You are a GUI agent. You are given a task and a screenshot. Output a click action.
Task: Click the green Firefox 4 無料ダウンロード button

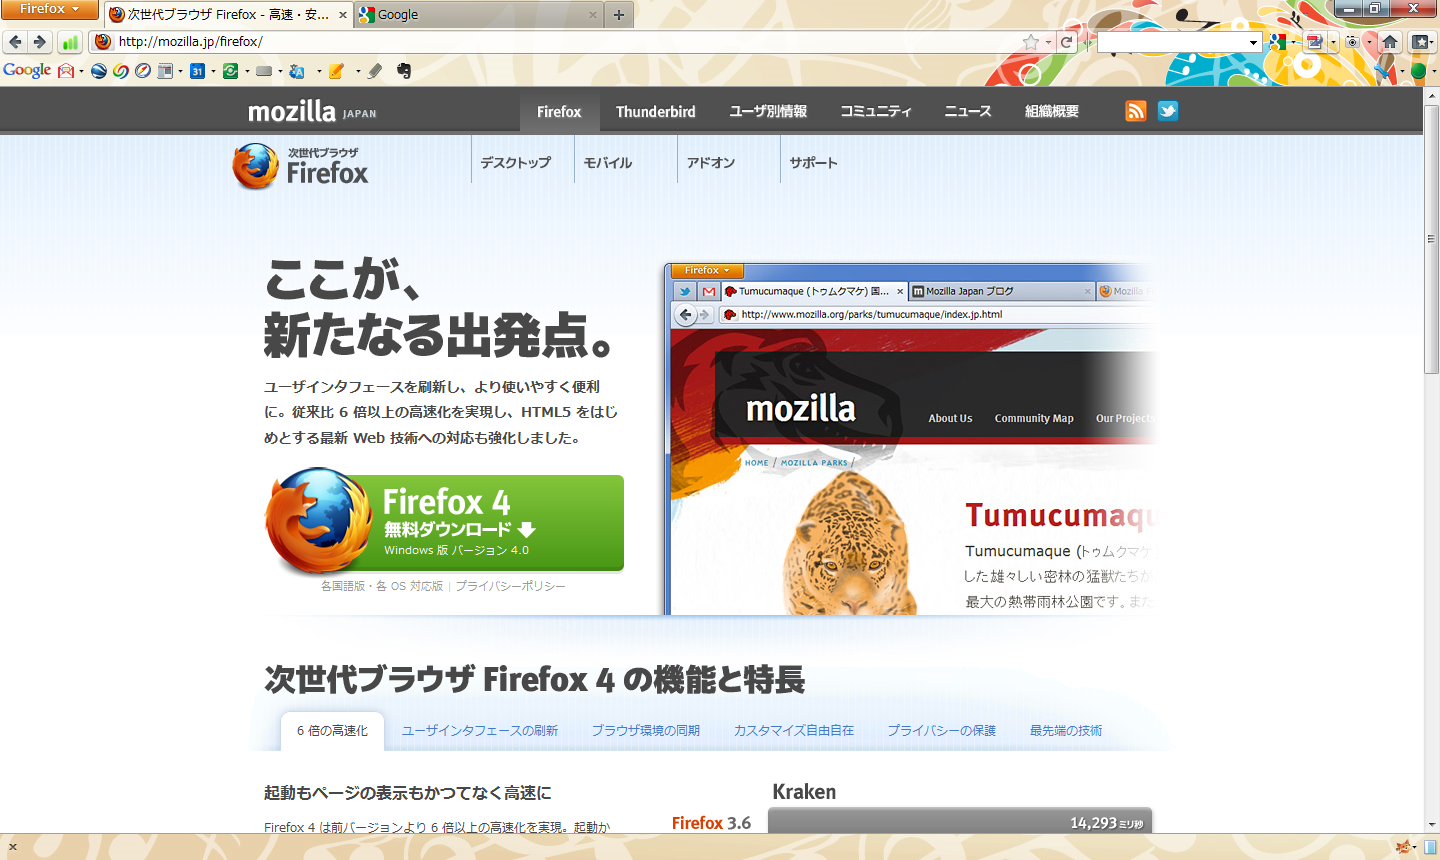click(x=445, y=523)
